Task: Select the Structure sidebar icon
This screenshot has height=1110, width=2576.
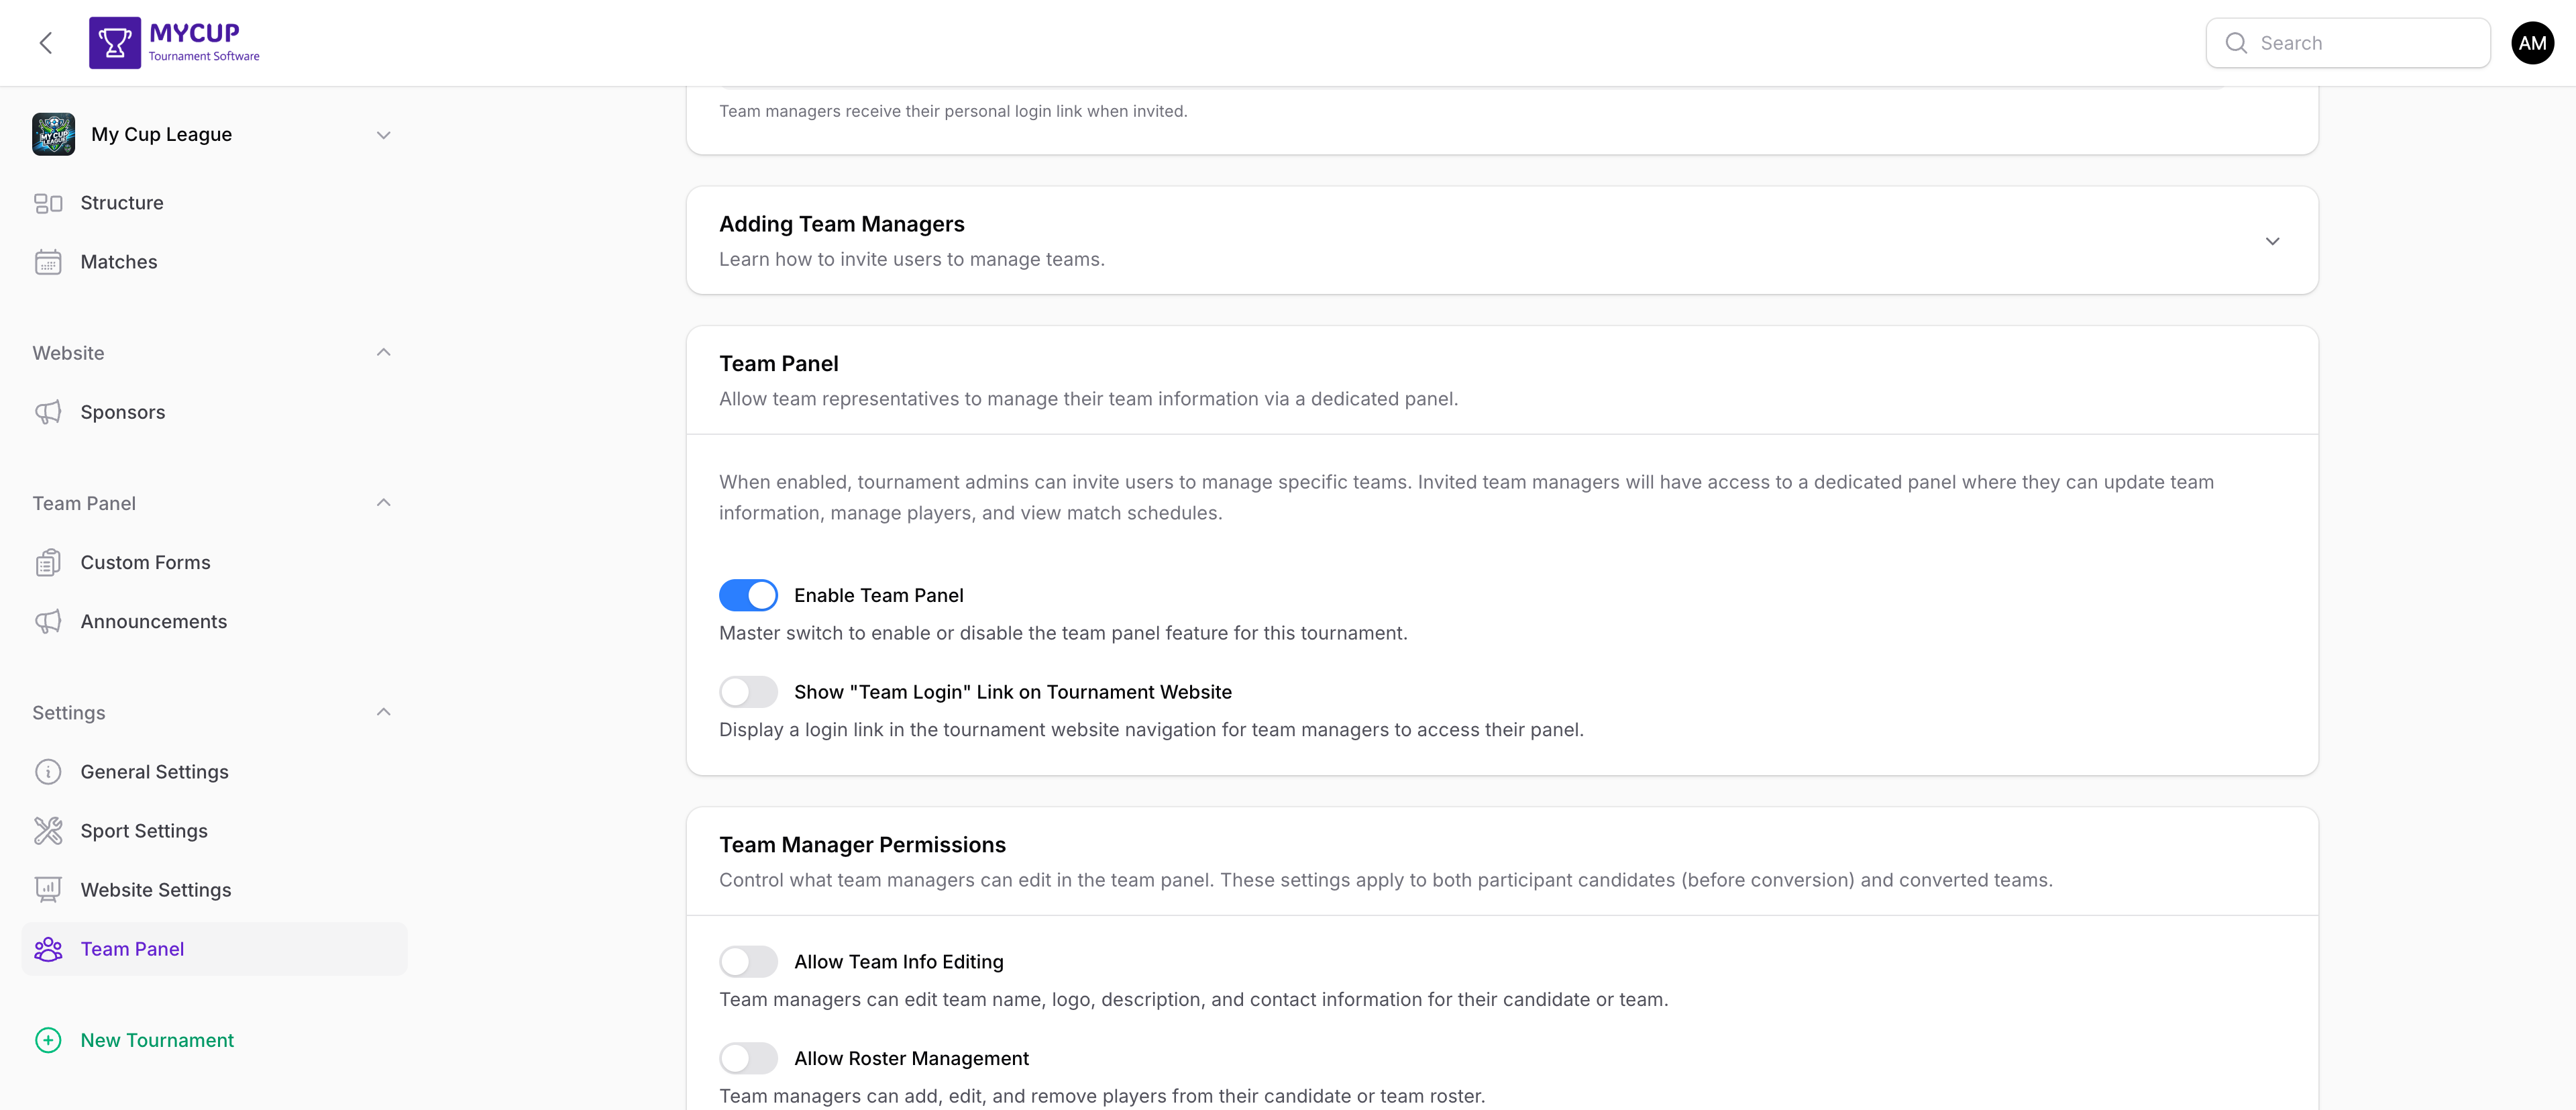Action: point(49,202)
